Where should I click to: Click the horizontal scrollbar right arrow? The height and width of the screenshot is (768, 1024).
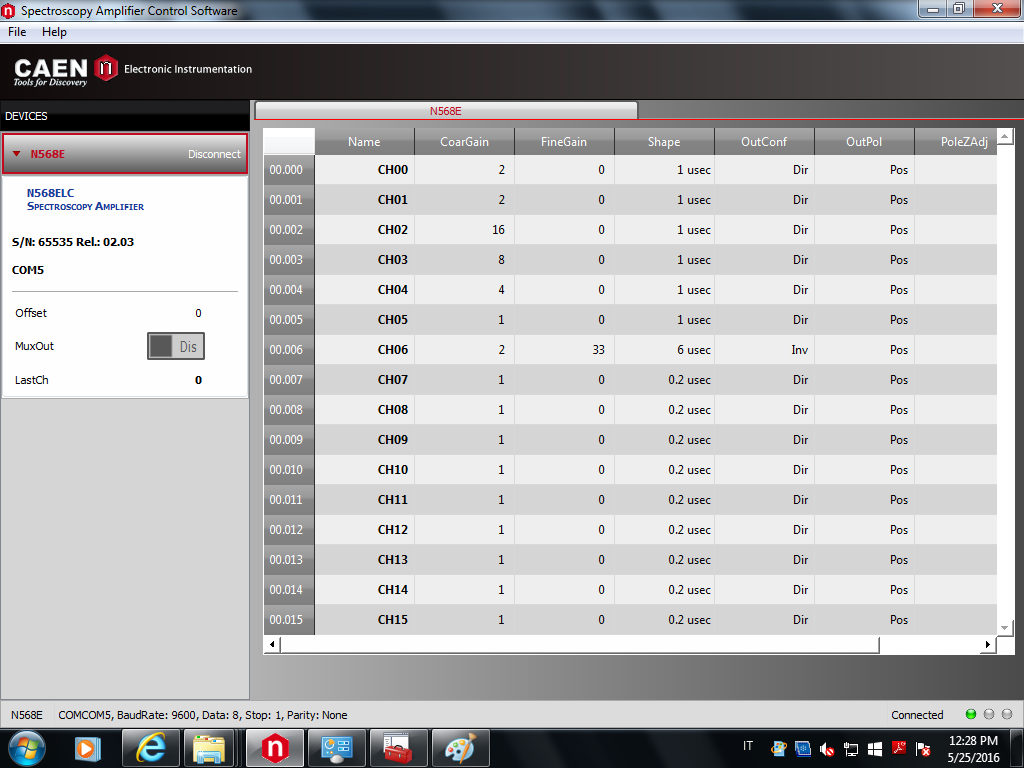click(988, 645)
